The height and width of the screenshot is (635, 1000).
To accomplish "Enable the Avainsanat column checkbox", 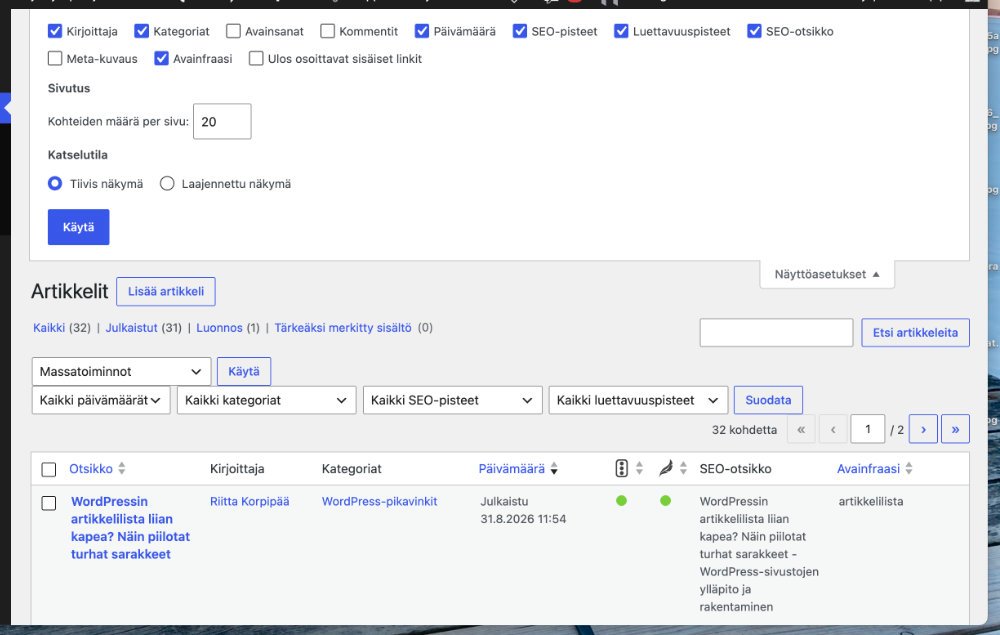I will (233, 31).
